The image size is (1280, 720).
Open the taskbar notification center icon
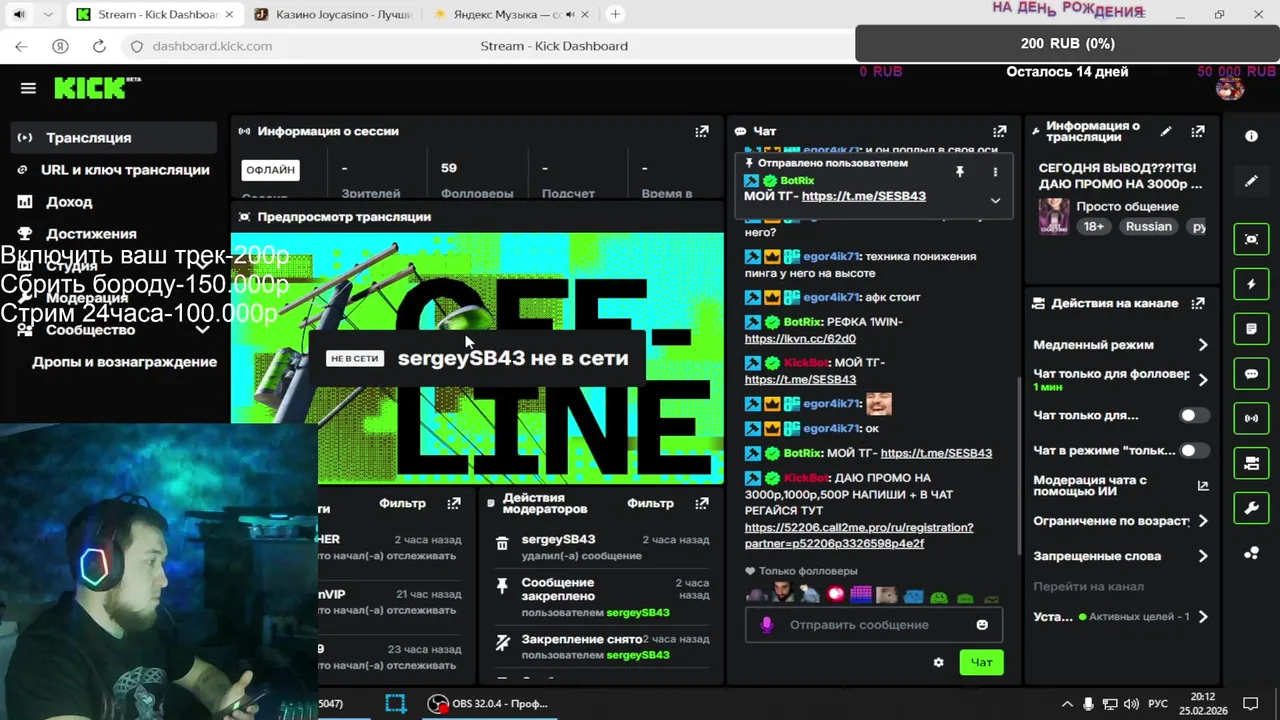[x=1250, y=704]
